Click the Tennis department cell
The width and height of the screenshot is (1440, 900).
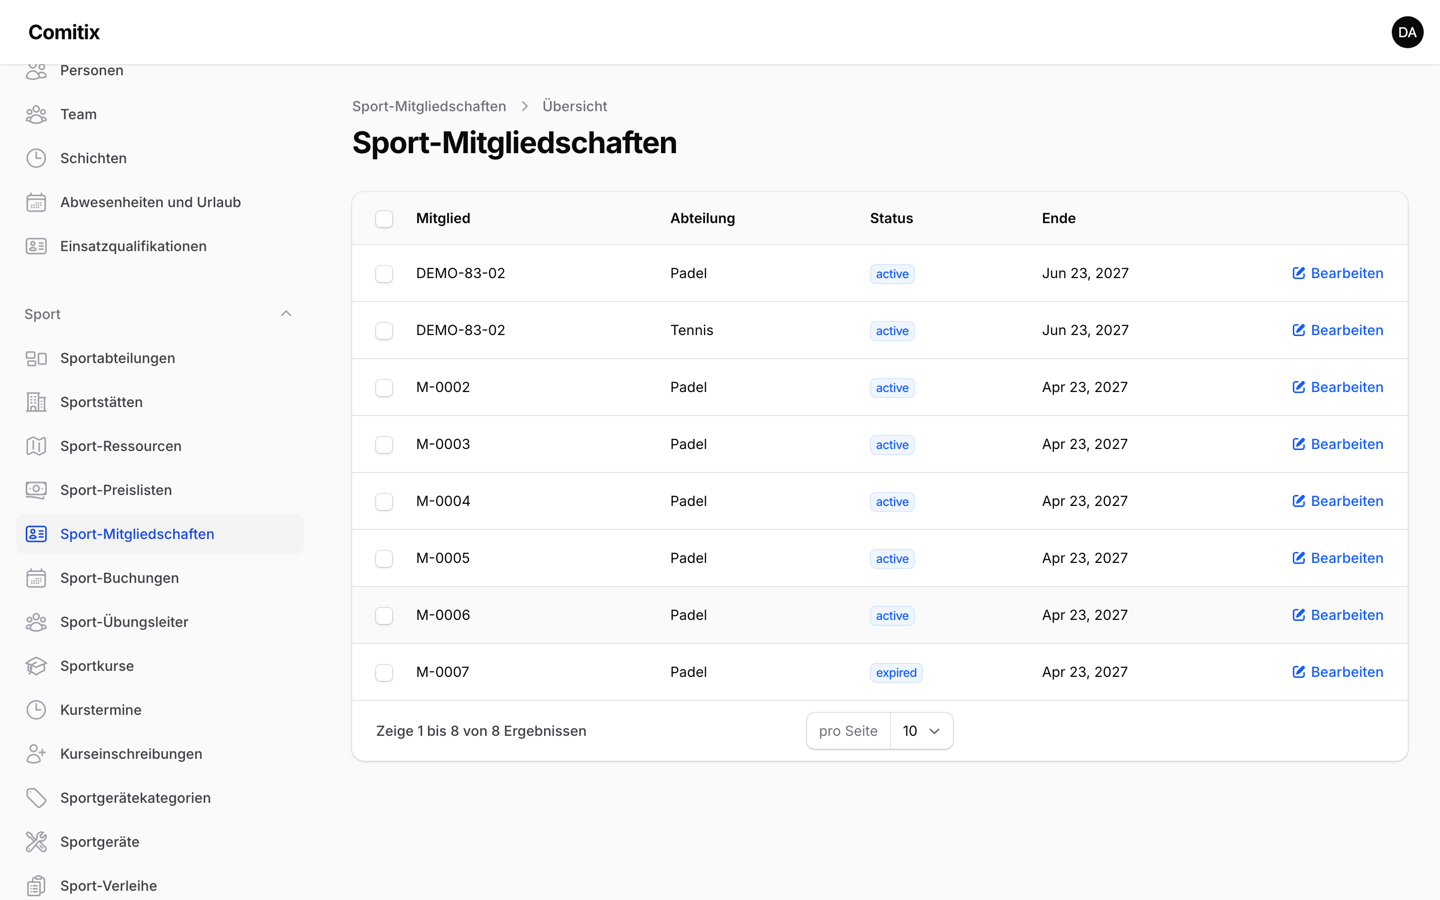(x=692, y=330)
